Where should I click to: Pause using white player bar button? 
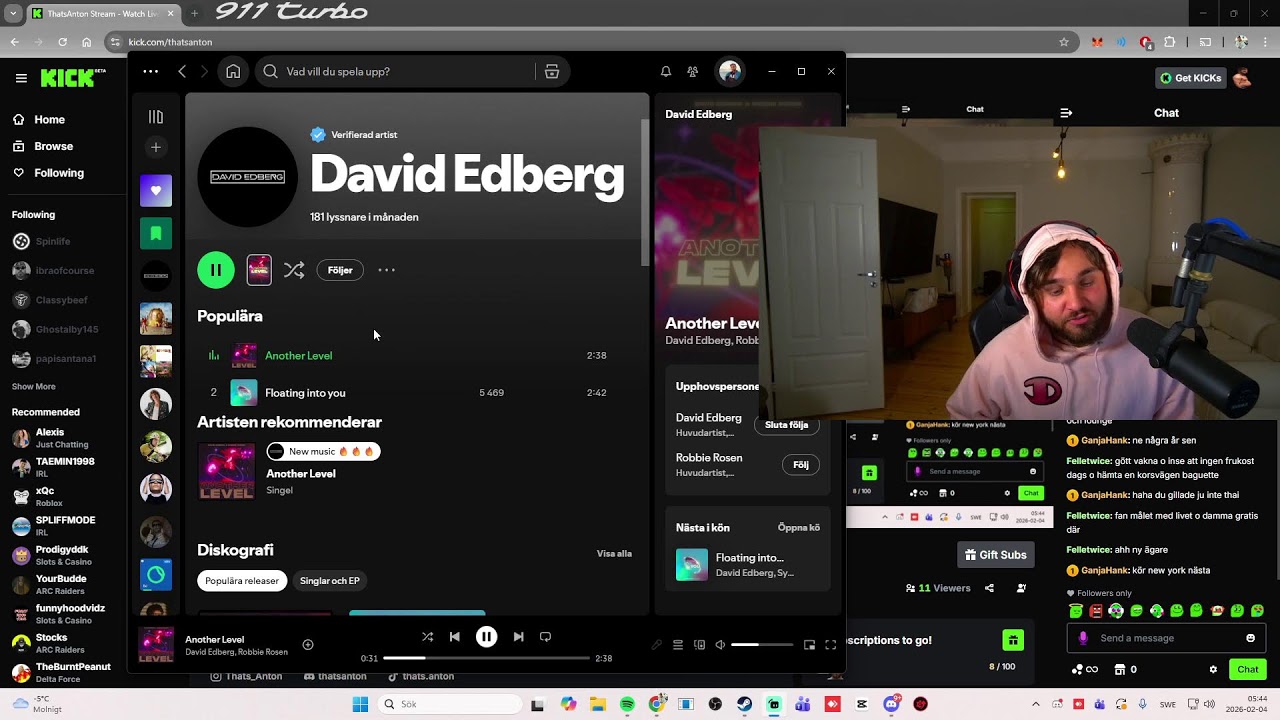tap(486, 637)
